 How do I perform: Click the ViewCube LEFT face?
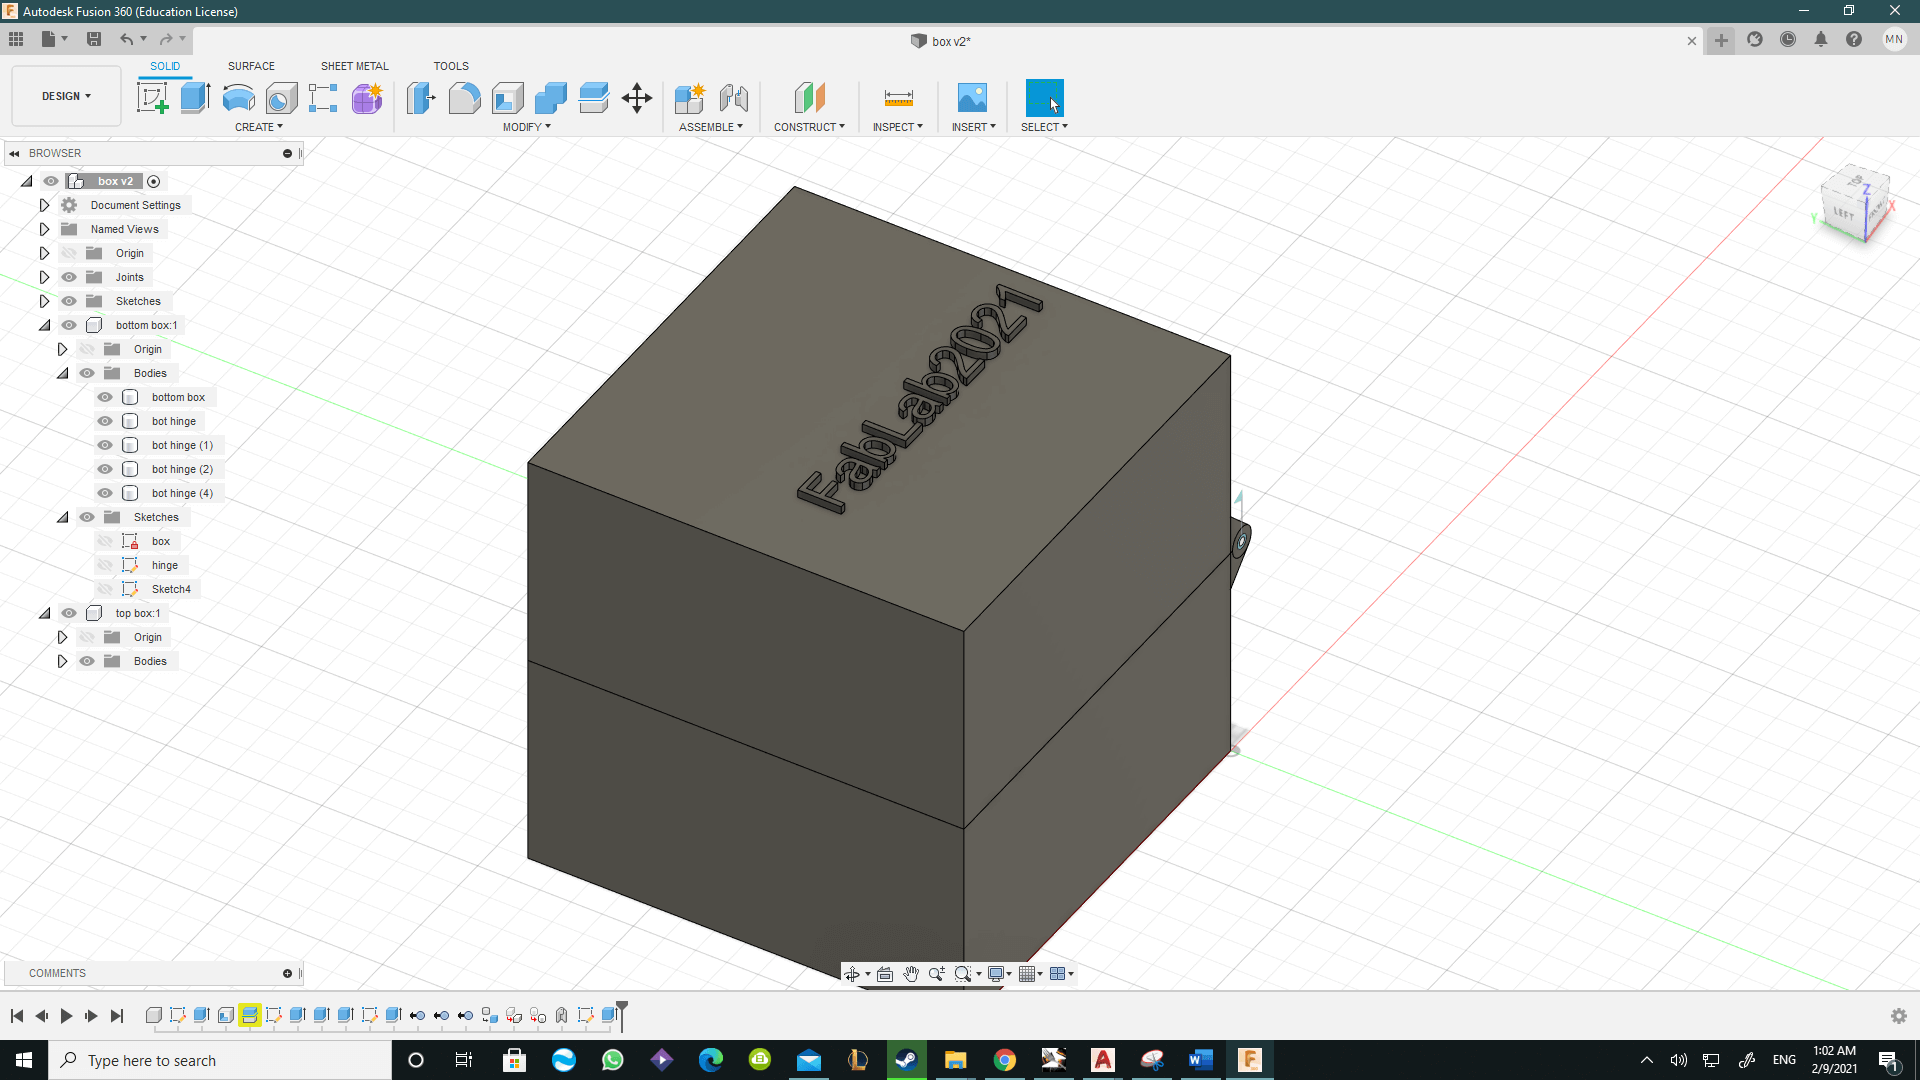tap(1843, 213)
